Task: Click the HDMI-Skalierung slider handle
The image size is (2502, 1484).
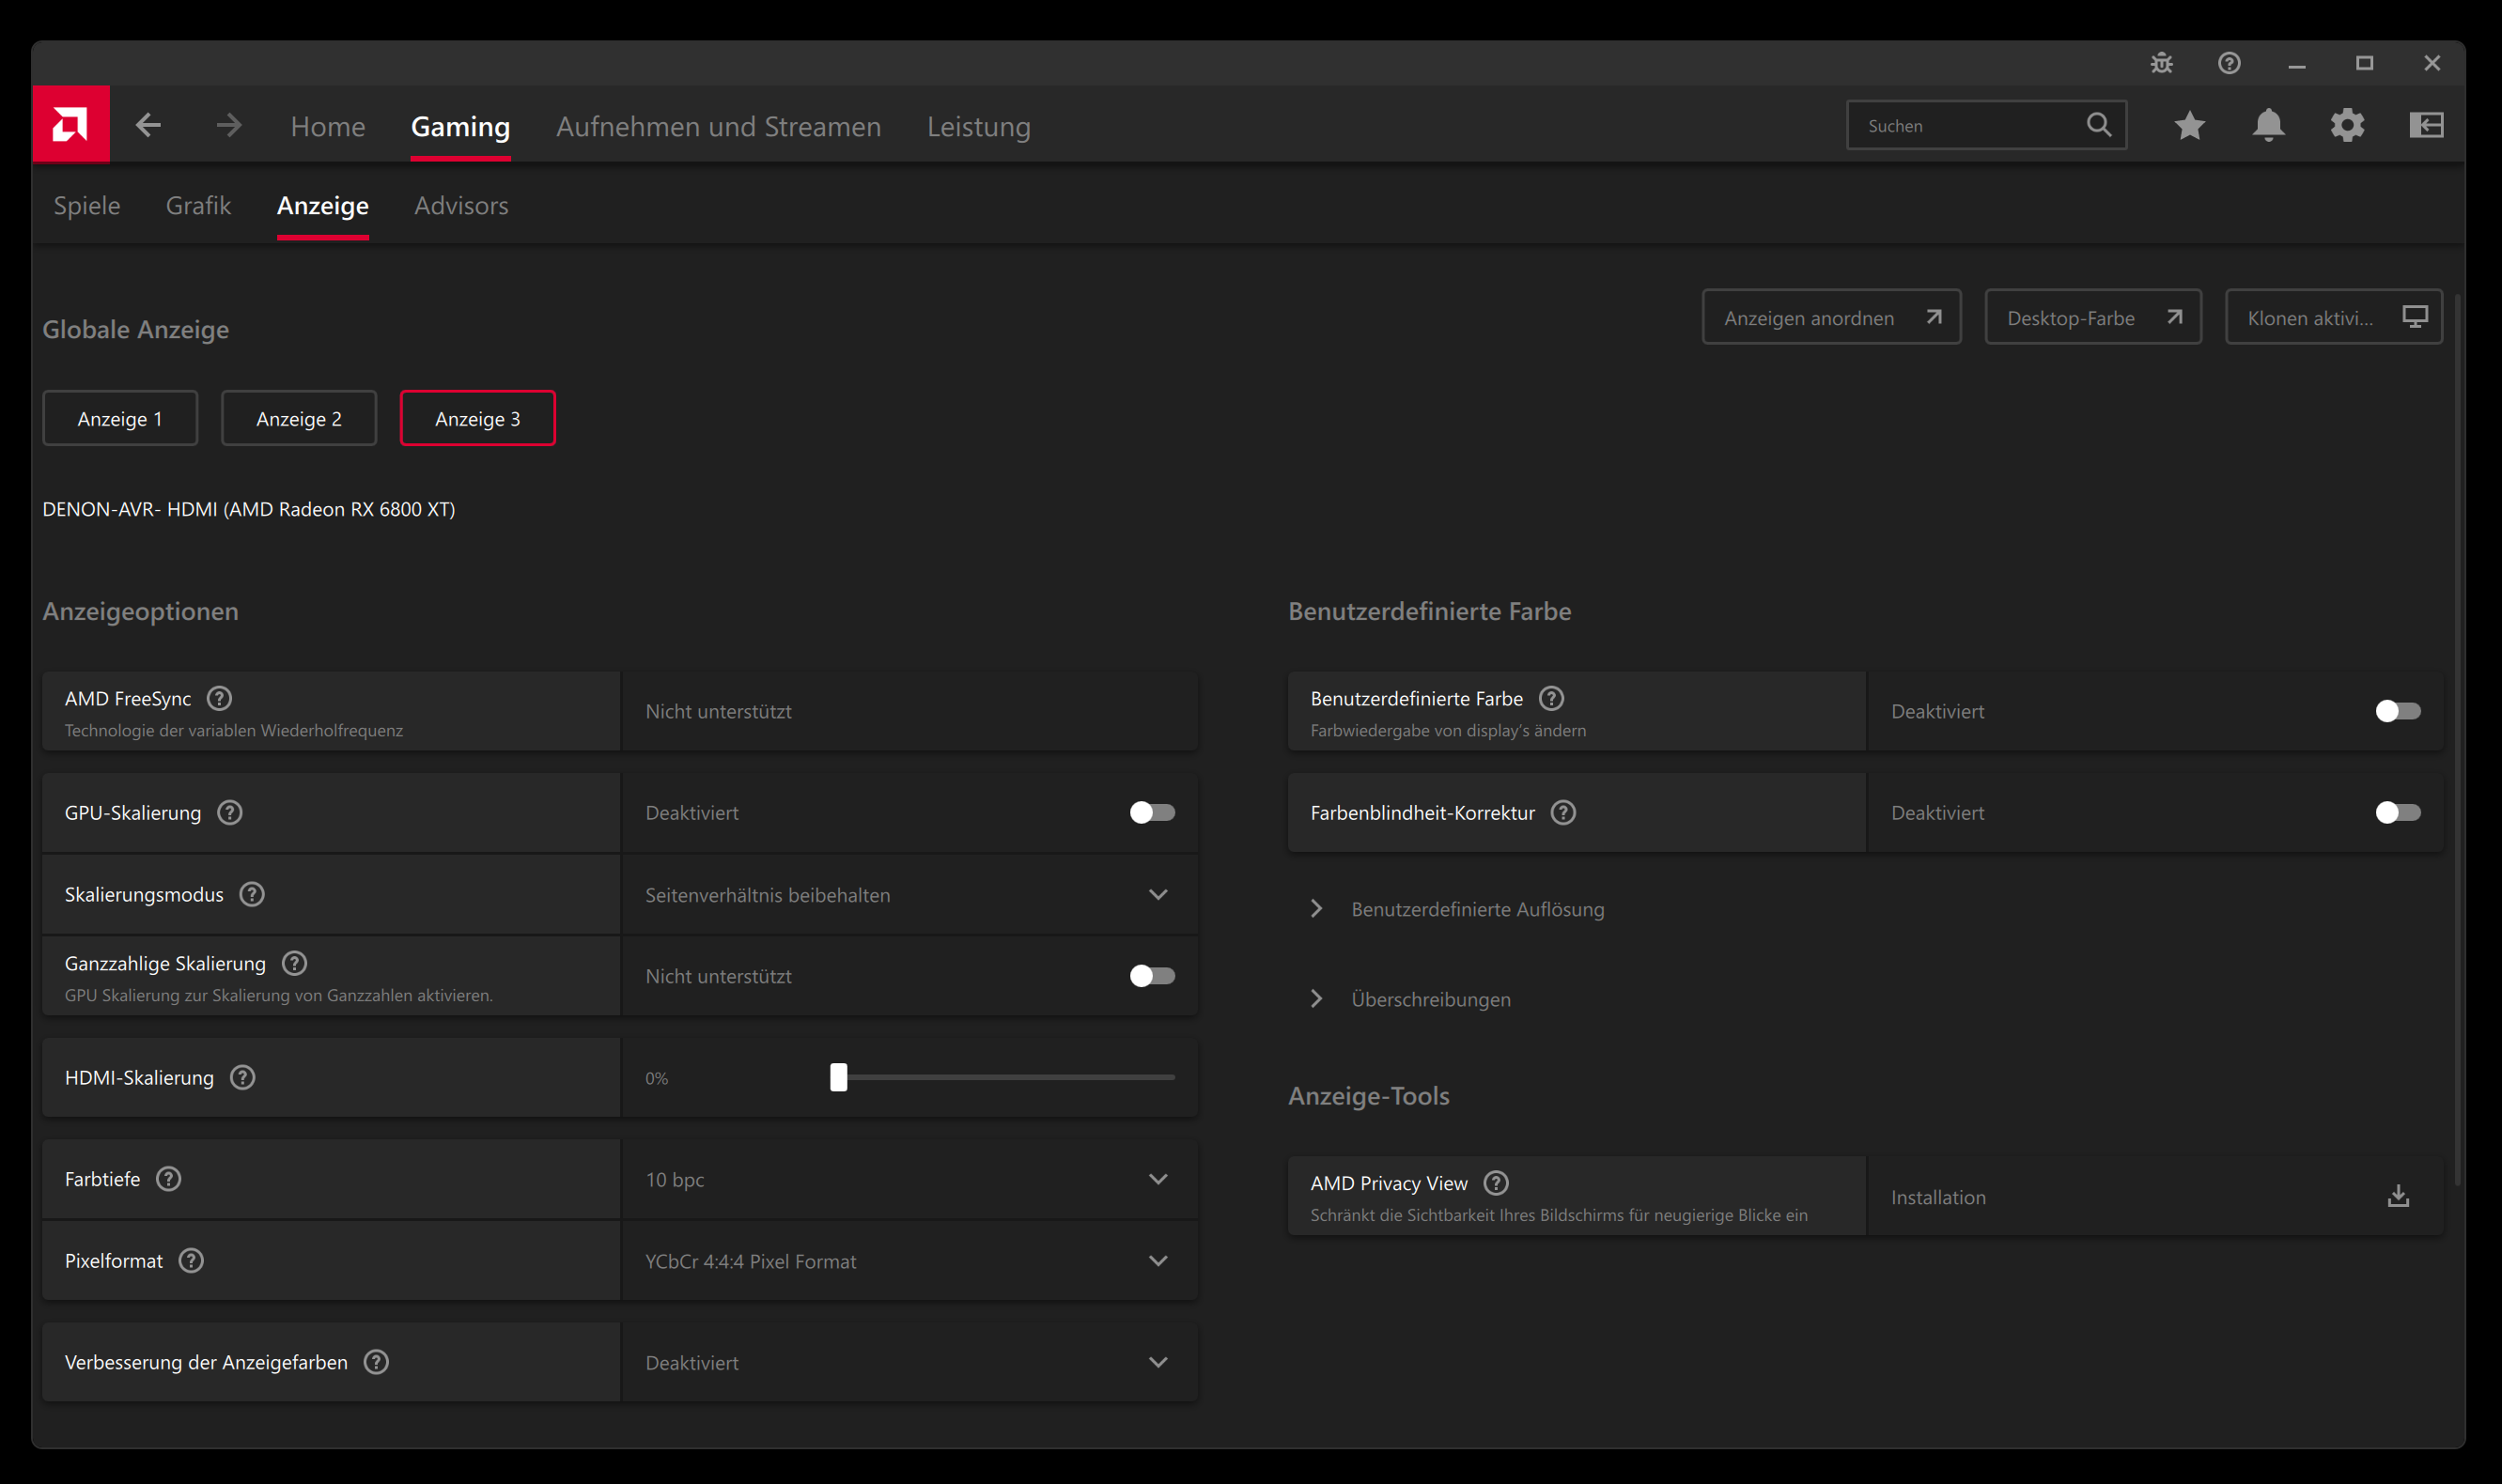Action: click(x=838, y=1077)
